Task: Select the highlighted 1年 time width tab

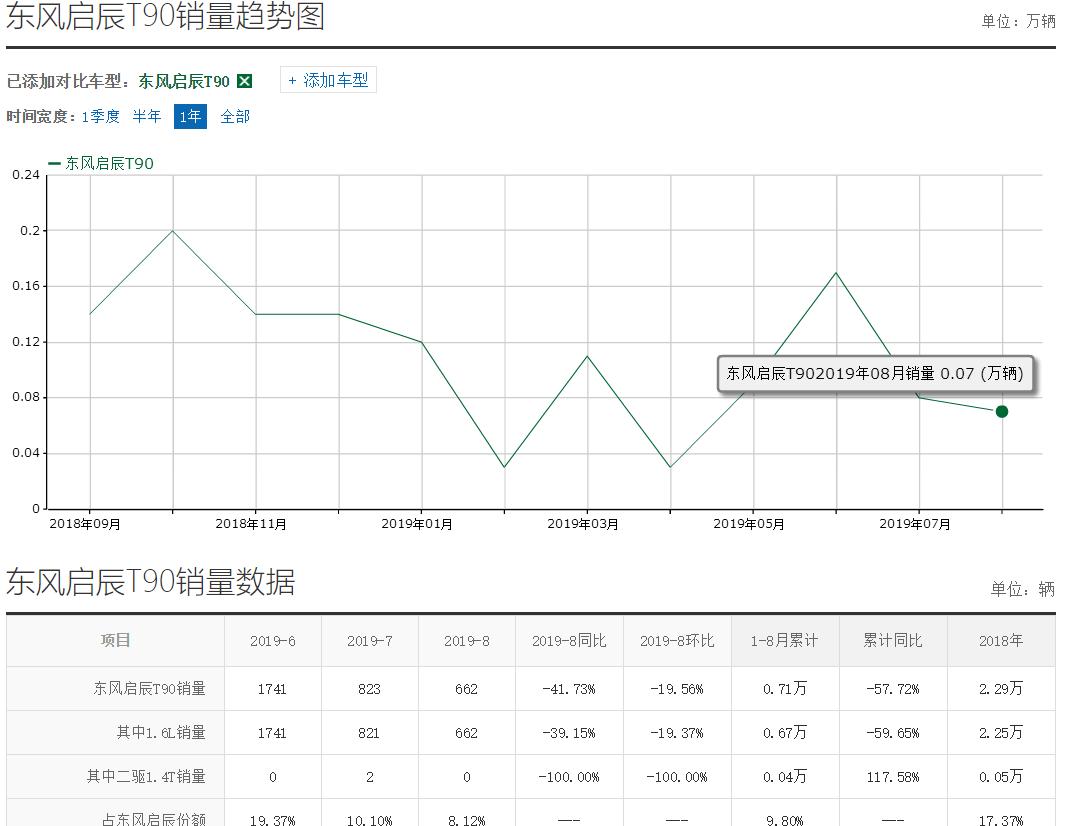Action: click(189, 116)
